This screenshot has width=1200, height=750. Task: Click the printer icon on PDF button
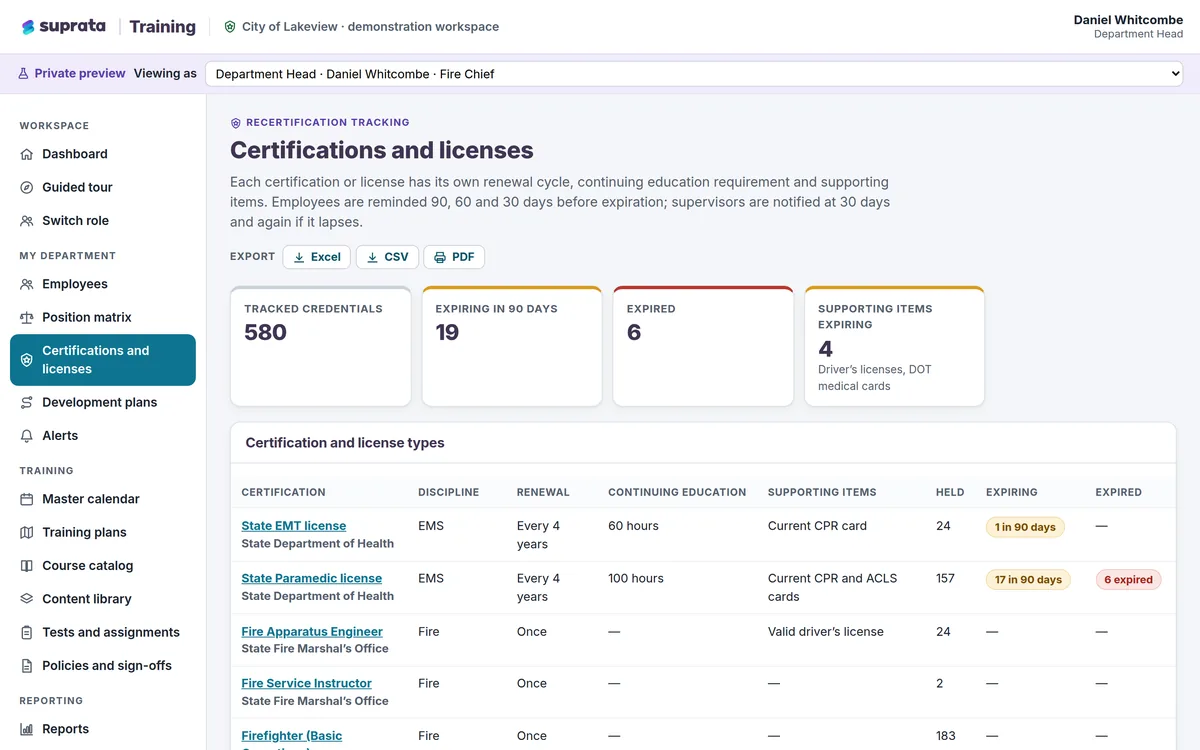pos(440,257)
